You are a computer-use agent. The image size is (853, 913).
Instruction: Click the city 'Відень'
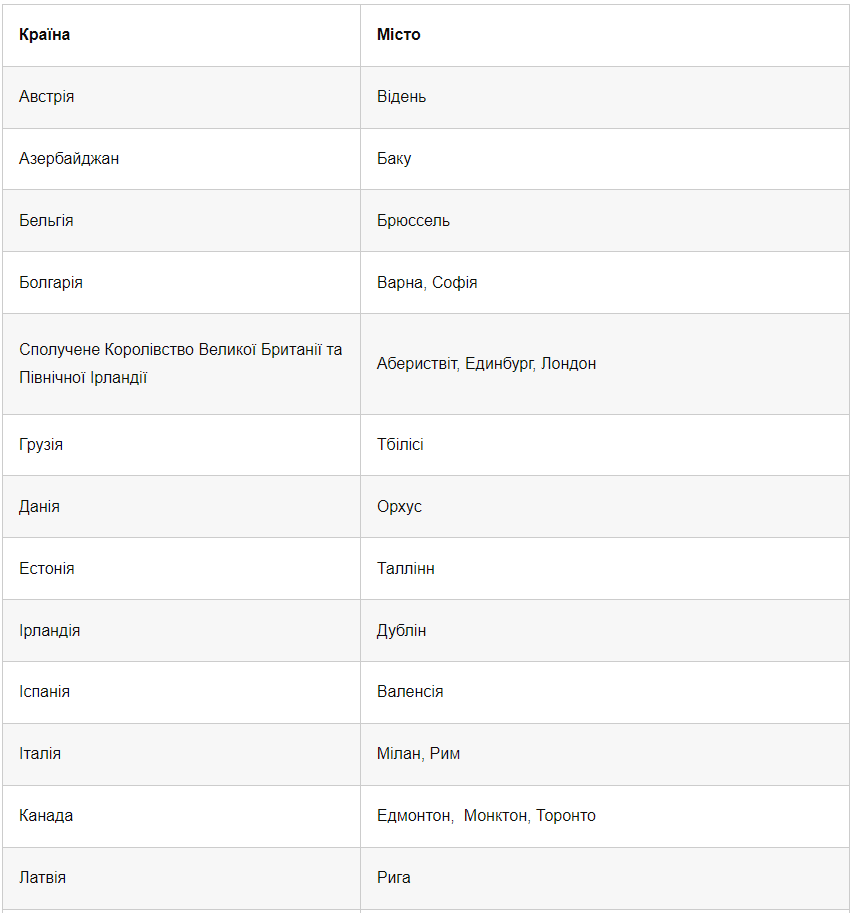(x=402, y=97)
